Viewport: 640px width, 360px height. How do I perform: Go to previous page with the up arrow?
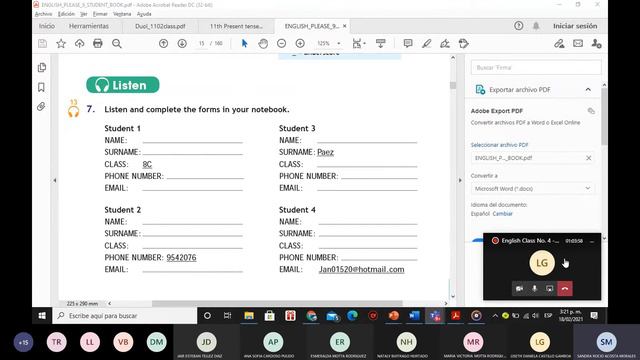click(163, 43)
